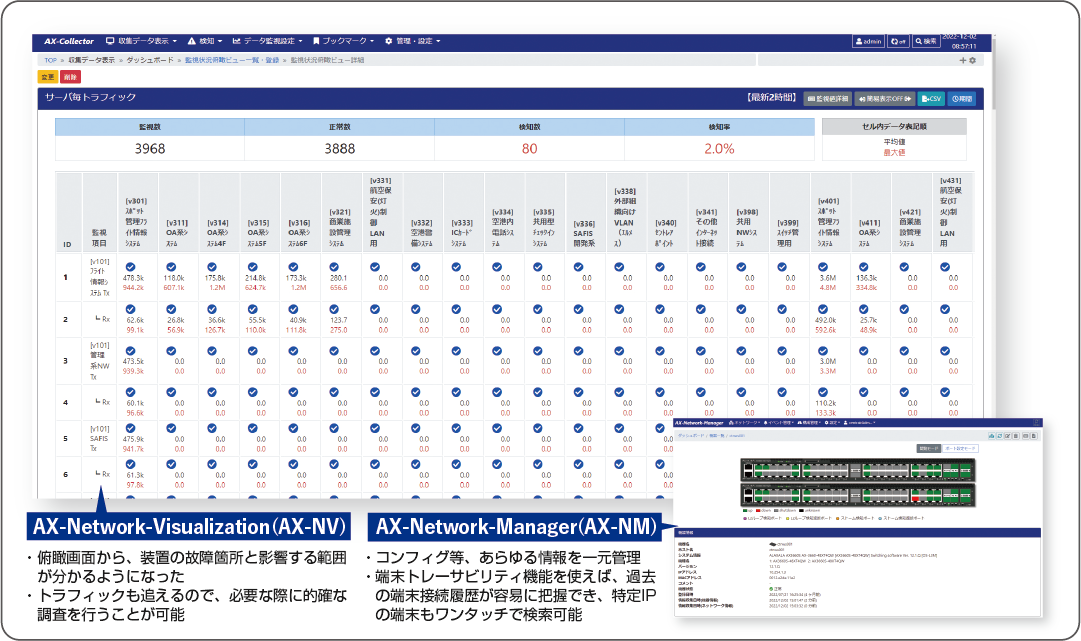Screen dimensions: 1081x641
Task: Open the gear settings icon in breadcrumb bar
Action: (x=972, y=61)
